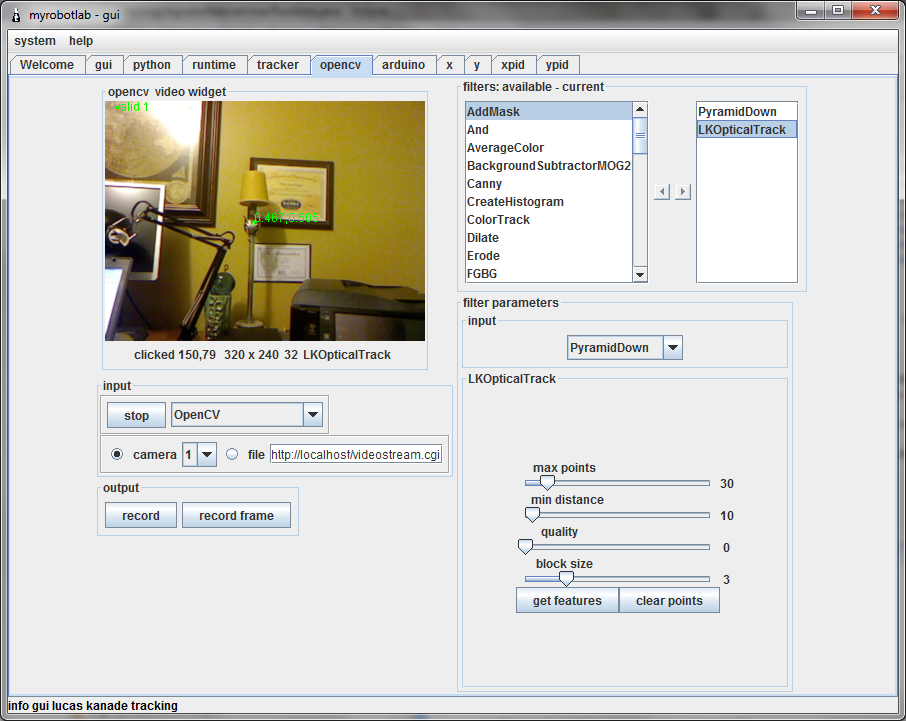Screen dimensions: 906x721
Task: Switch to the arduino tab
Action: [403, 65]
